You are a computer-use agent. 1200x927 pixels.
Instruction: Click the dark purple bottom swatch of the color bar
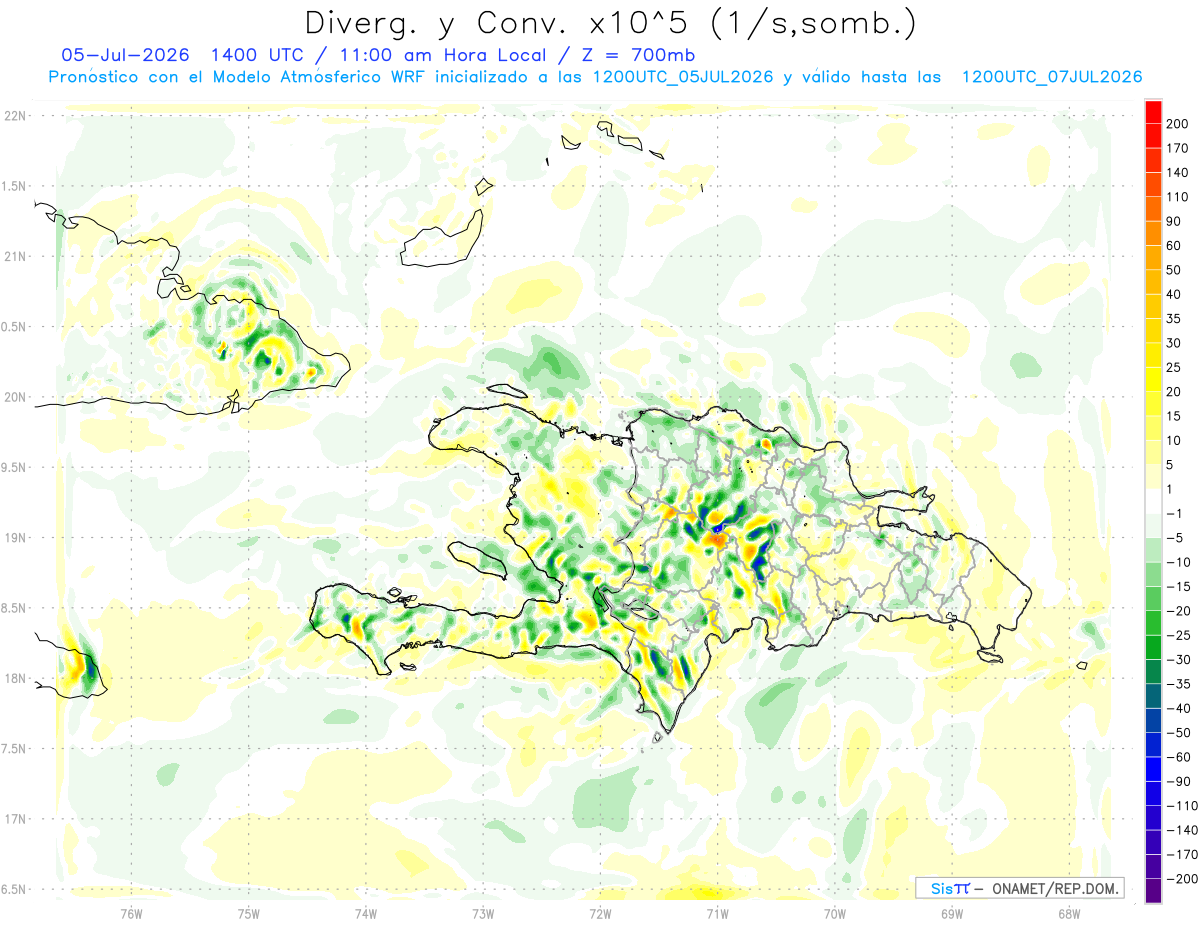pos(1153,891)
